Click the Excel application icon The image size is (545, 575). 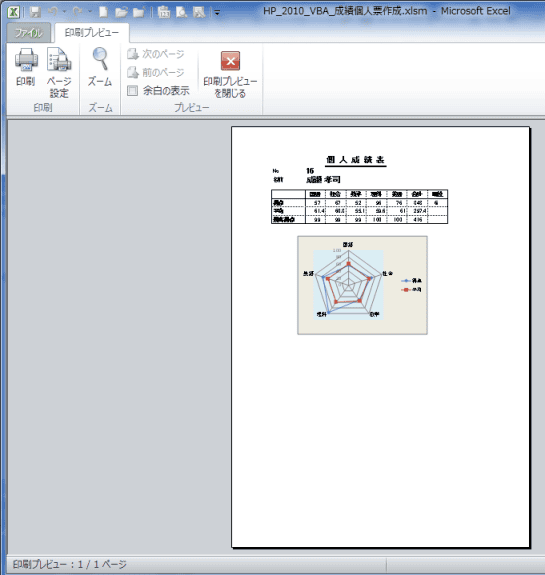point(14,12)
